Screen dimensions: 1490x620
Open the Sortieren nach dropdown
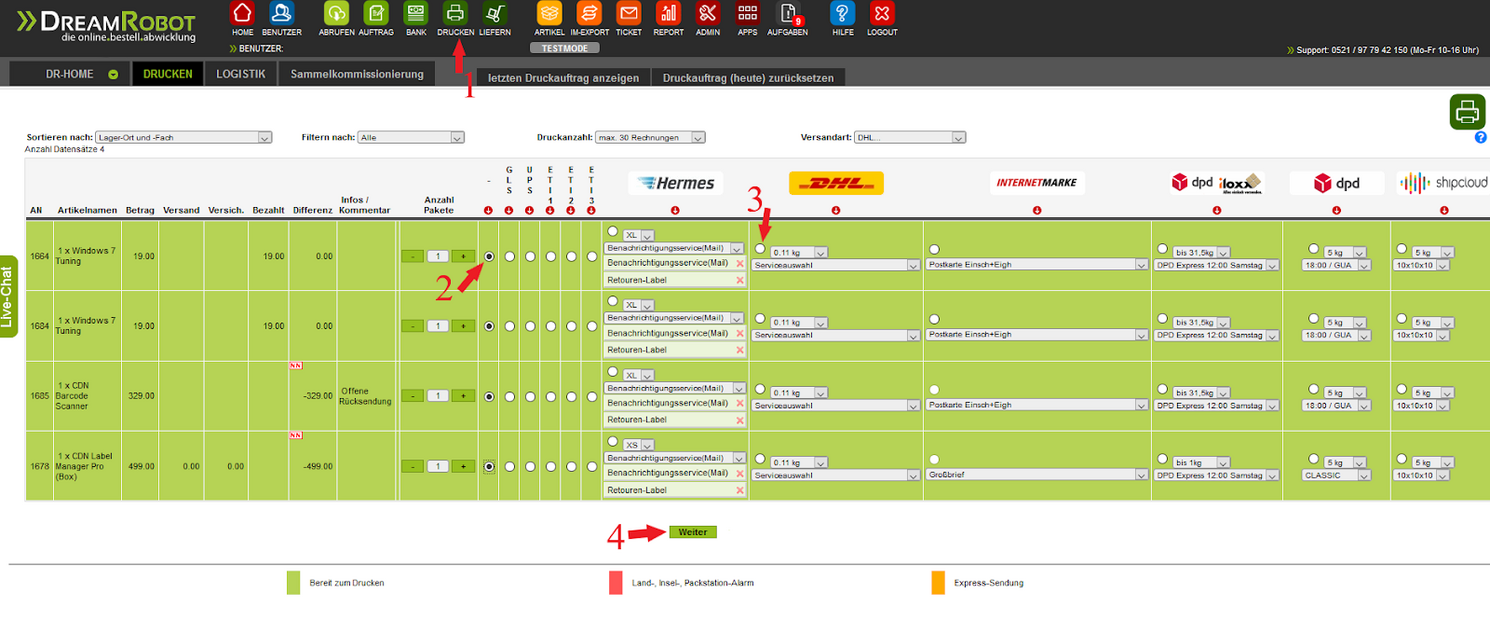coord(184,137)
